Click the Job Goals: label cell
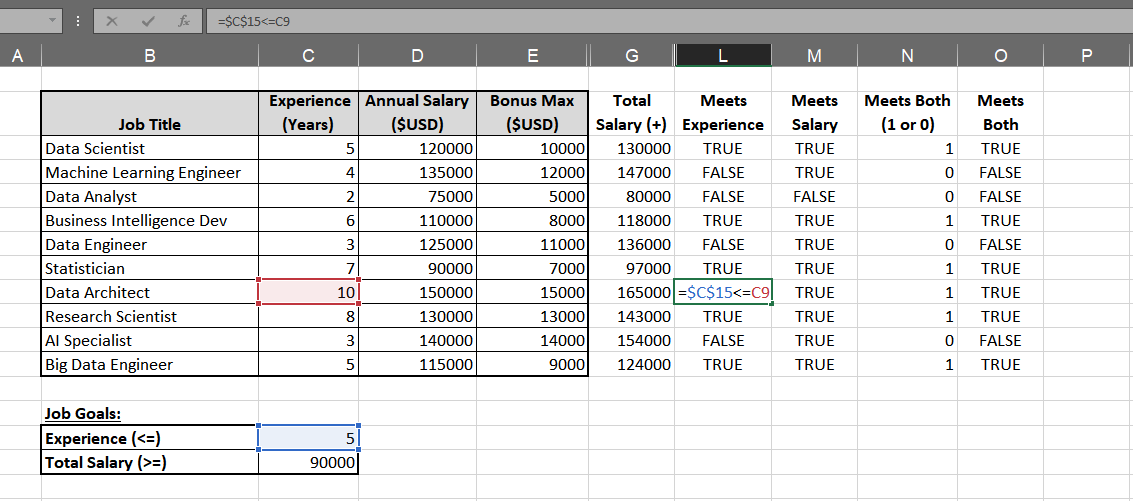The width and height of the screenshot is (1133, 501). [x=150, y=413]
